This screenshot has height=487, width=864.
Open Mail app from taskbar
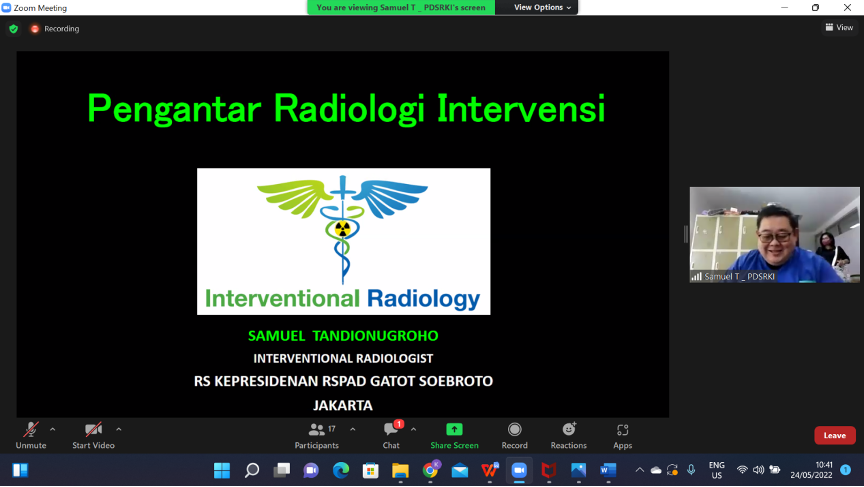click(460, 470)
